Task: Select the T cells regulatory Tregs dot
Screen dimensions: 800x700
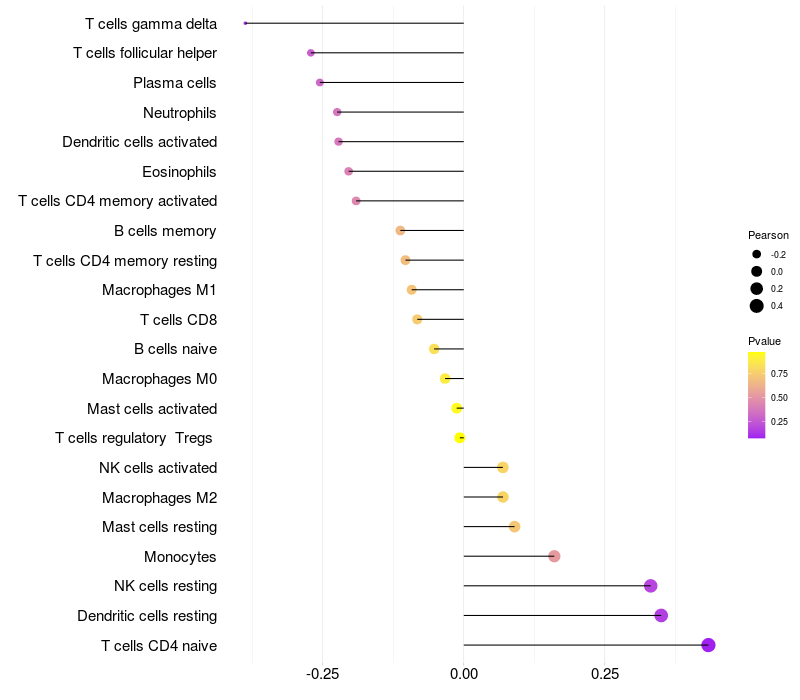Action: tap(460, 438)
